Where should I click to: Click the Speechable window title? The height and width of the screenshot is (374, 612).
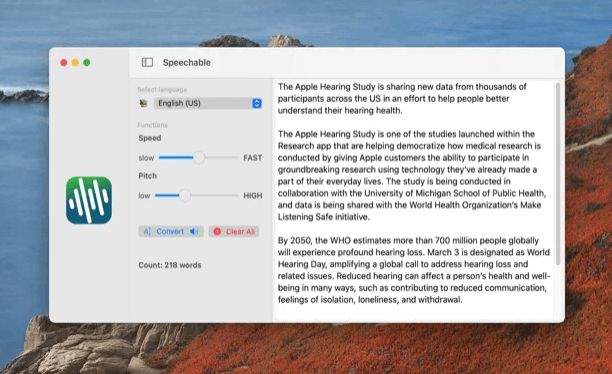187,62
